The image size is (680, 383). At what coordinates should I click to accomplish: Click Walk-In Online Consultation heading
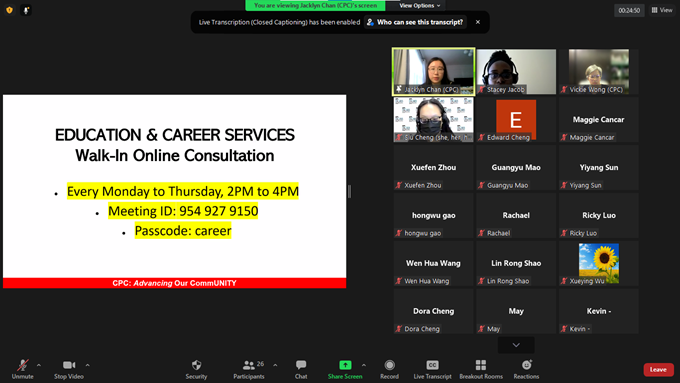coord(175,155)
